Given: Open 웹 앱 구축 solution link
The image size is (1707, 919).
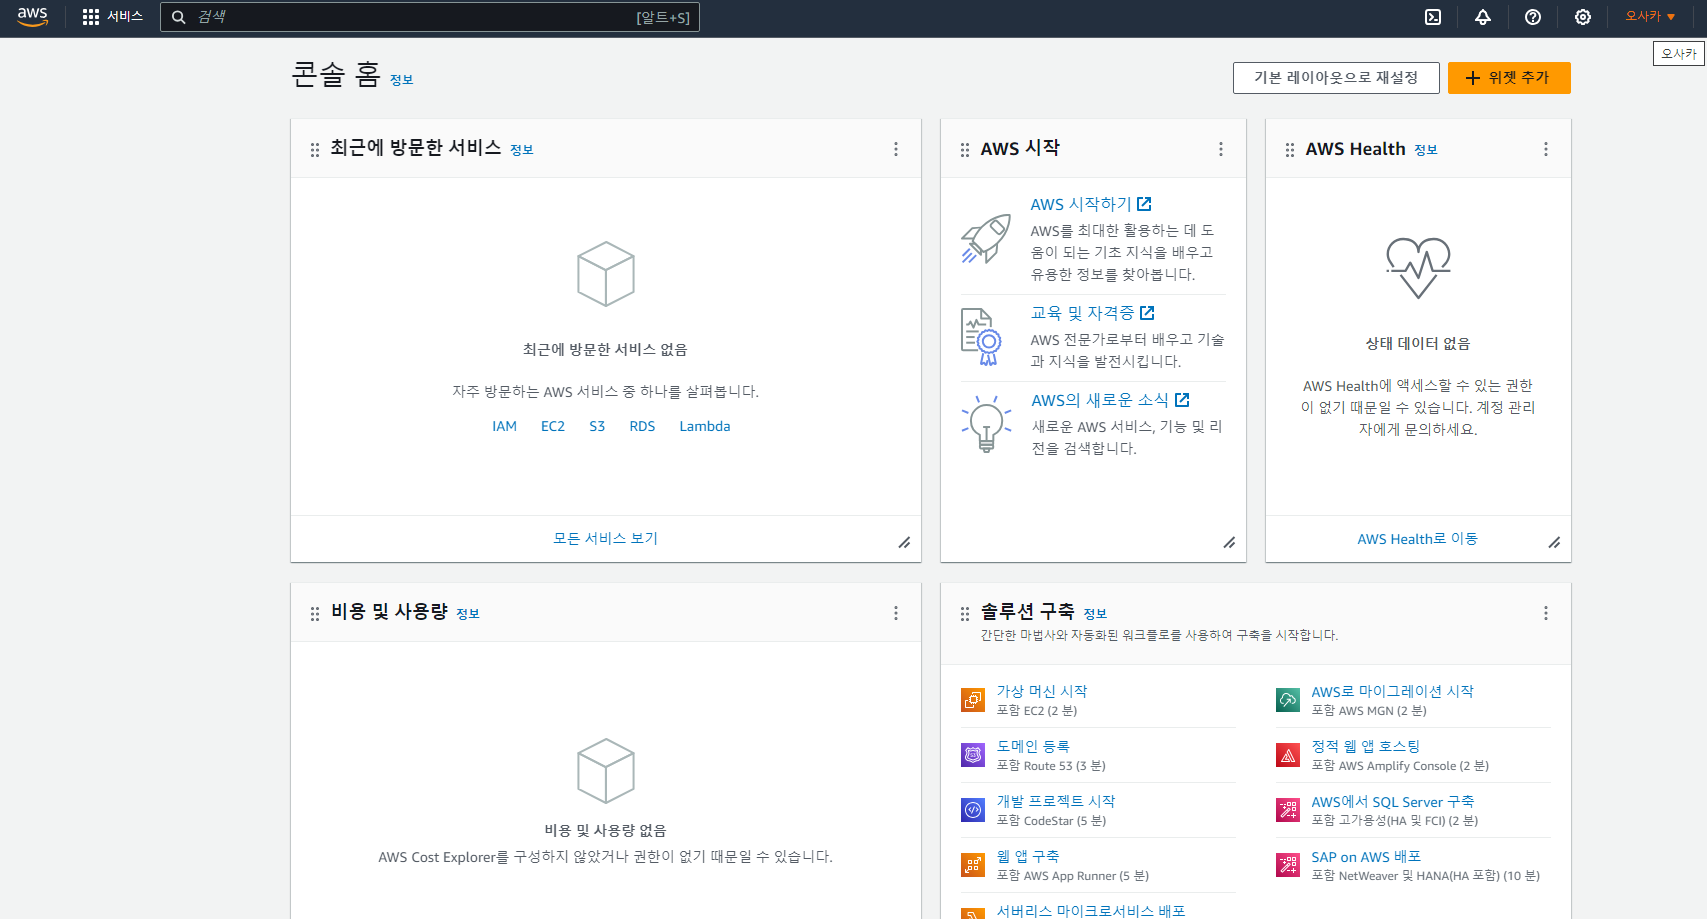Looking at the screenshot, I should coord(1028,856).
